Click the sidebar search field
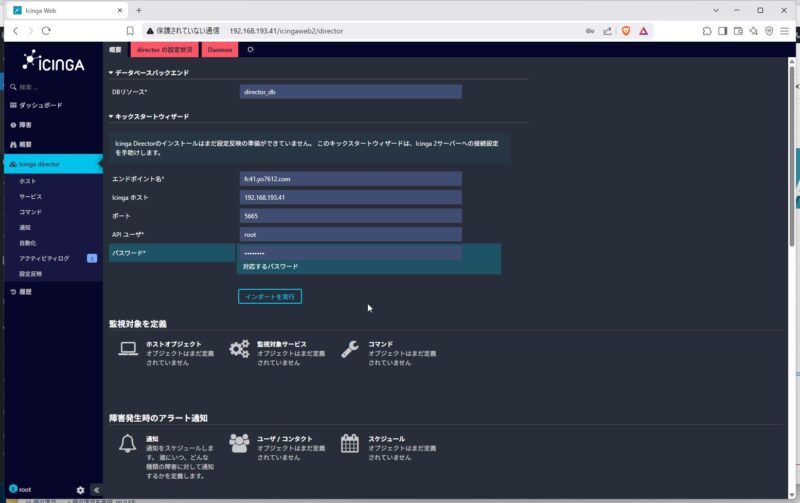The height and width of the screenshot is (503, 800). click(53, 87)
